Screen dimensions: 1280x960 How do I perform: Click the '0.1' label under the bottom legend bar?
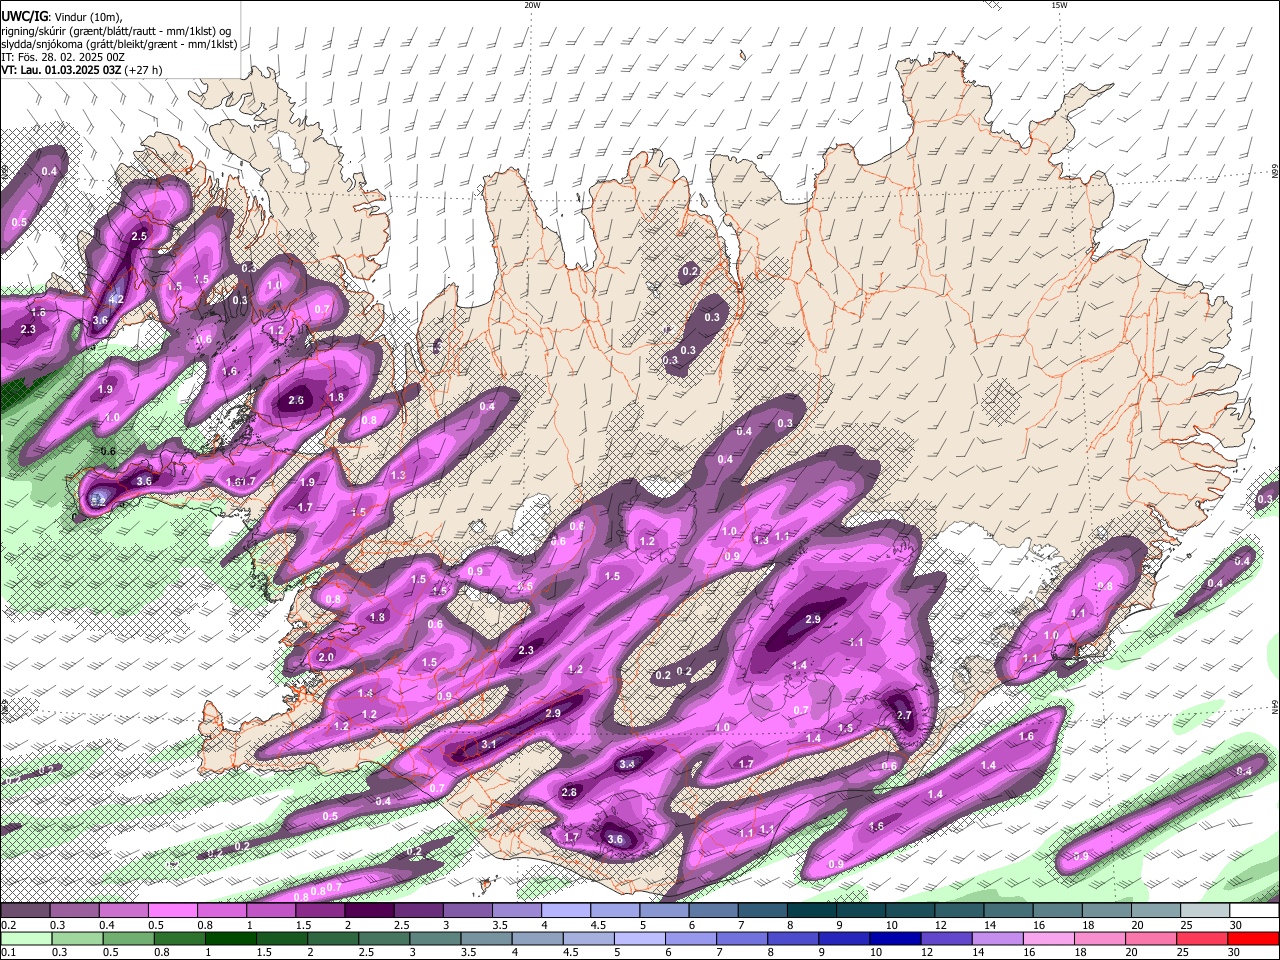click(8, 952)
